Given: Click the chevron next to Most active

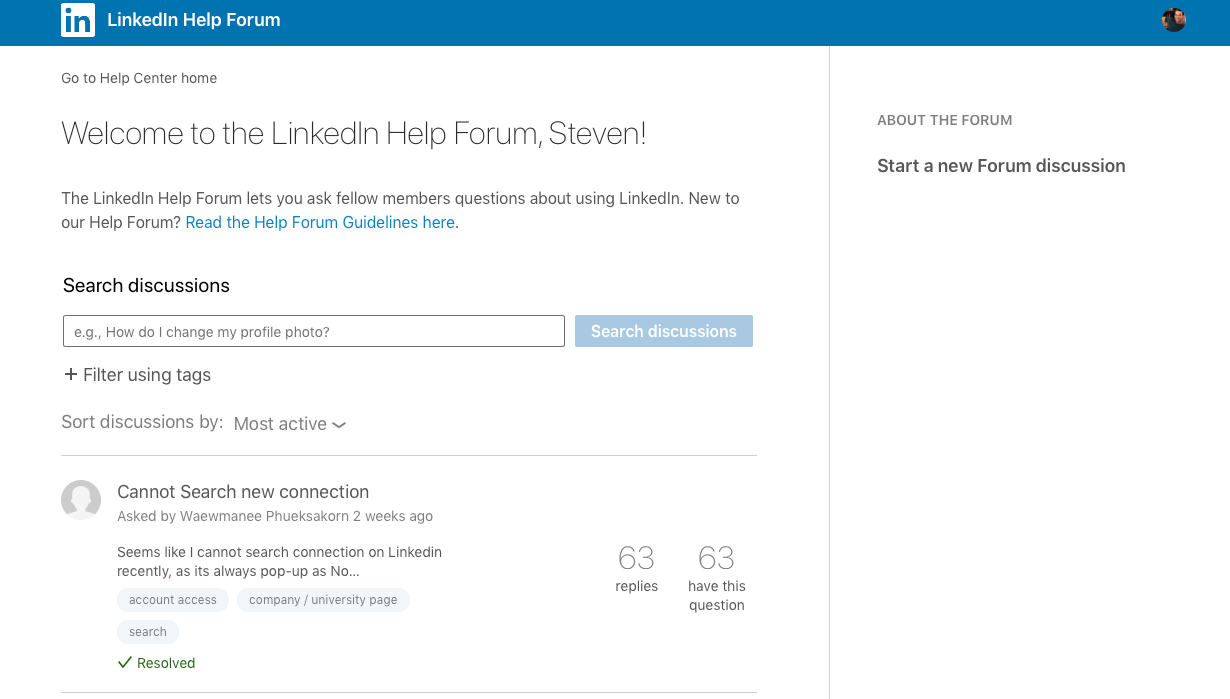Looking at the screenshot, I should 339,425.
